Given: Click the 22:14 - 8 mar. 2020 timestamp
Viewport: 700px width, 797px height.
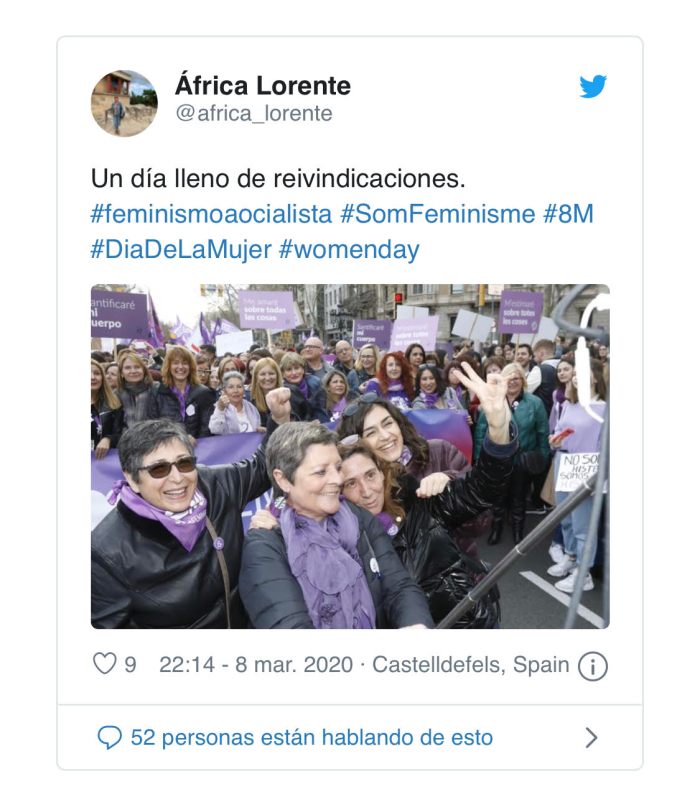Looking at the screenshot, I should (256, 665).
